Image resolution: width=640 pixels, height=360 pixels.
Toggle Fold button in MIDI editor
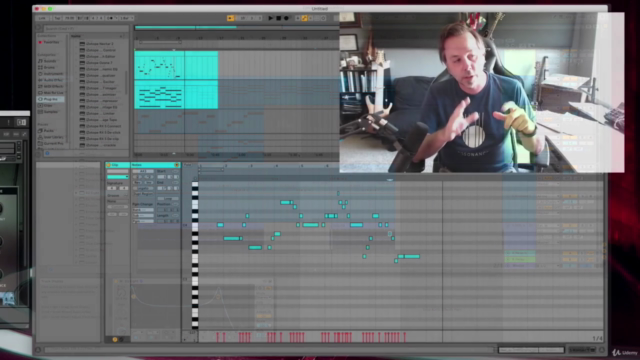[x=188, y=165]
